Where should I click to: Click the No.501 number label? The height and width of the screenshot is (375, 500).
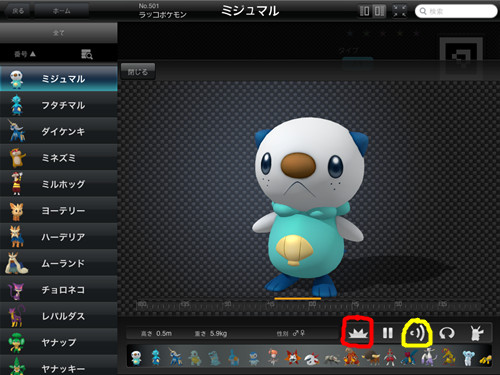tap(149, 6)
